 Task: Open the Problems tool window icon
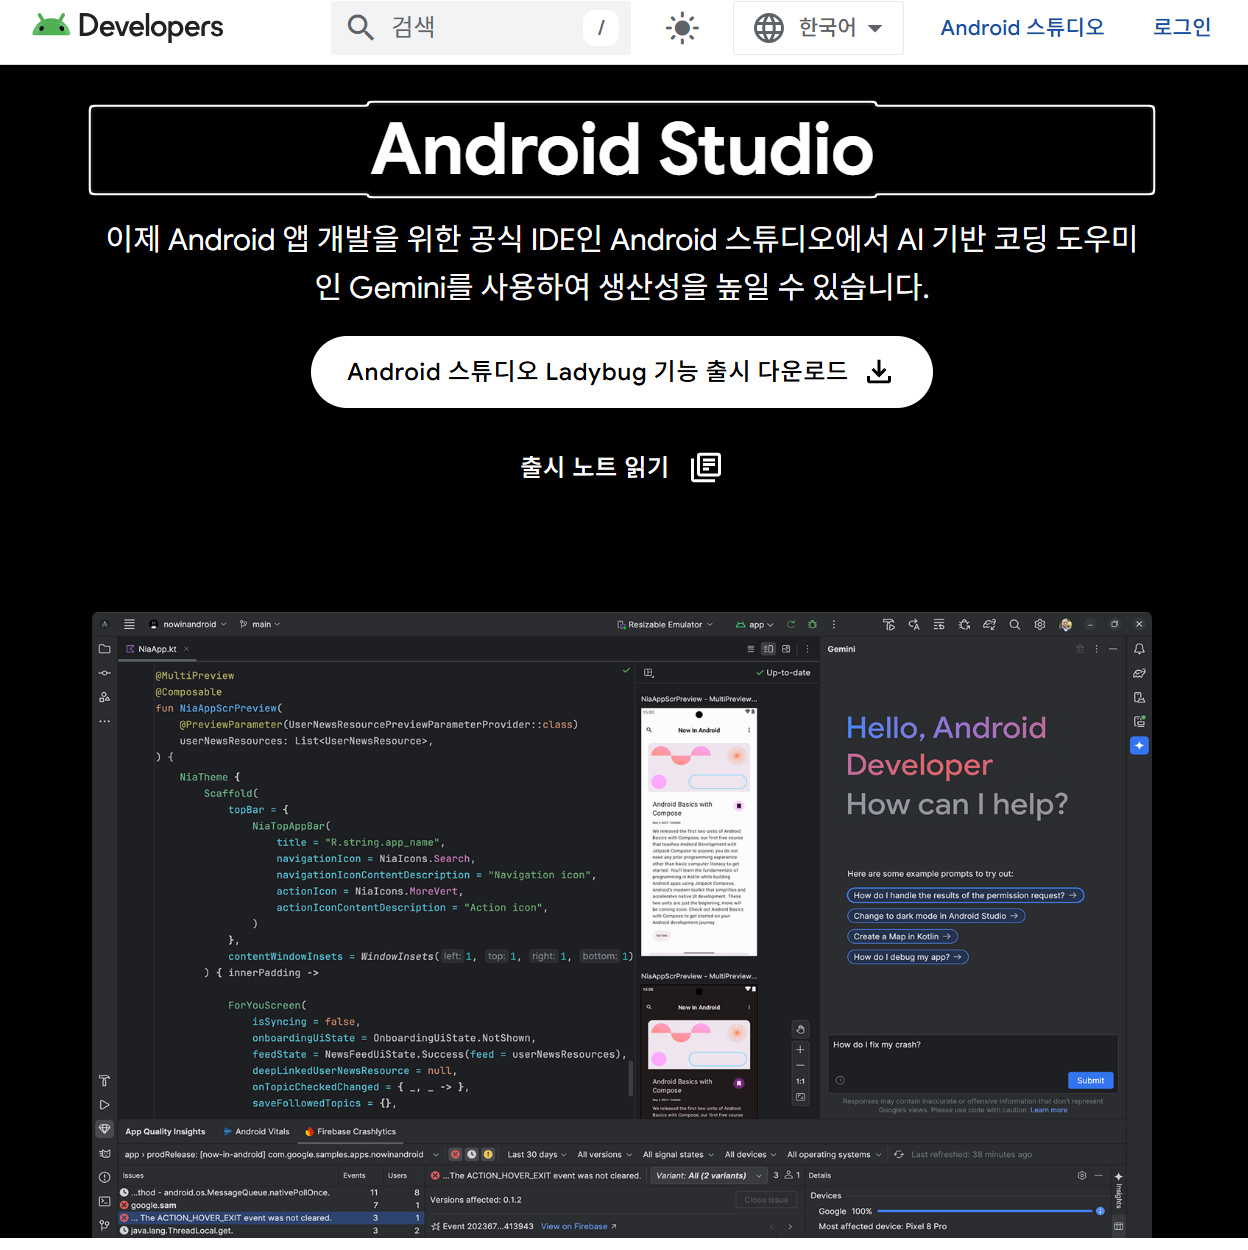(x=104, y=1177)
